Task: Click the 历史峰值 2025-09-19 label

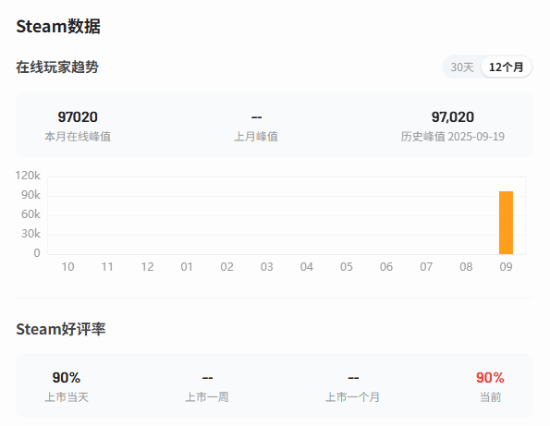Action: pyautogui.click(x=452, y=137)
